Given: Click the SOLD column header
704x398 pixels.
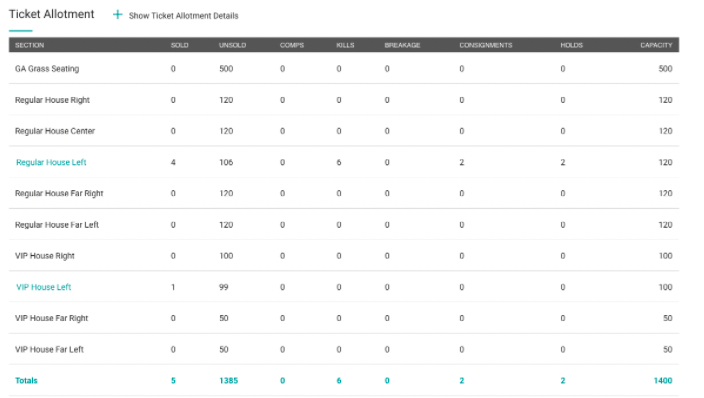Looking at the screenshot, I should (180, 45).
